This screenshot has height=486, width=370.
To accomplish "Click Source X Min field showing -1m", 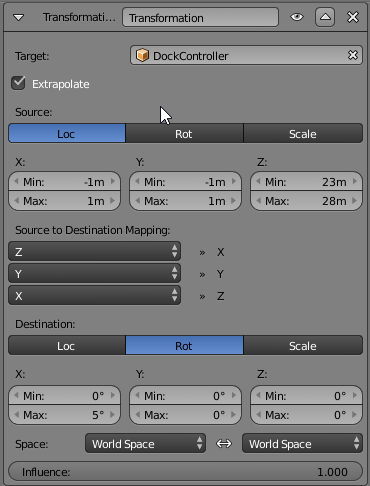I will point(64,182).
